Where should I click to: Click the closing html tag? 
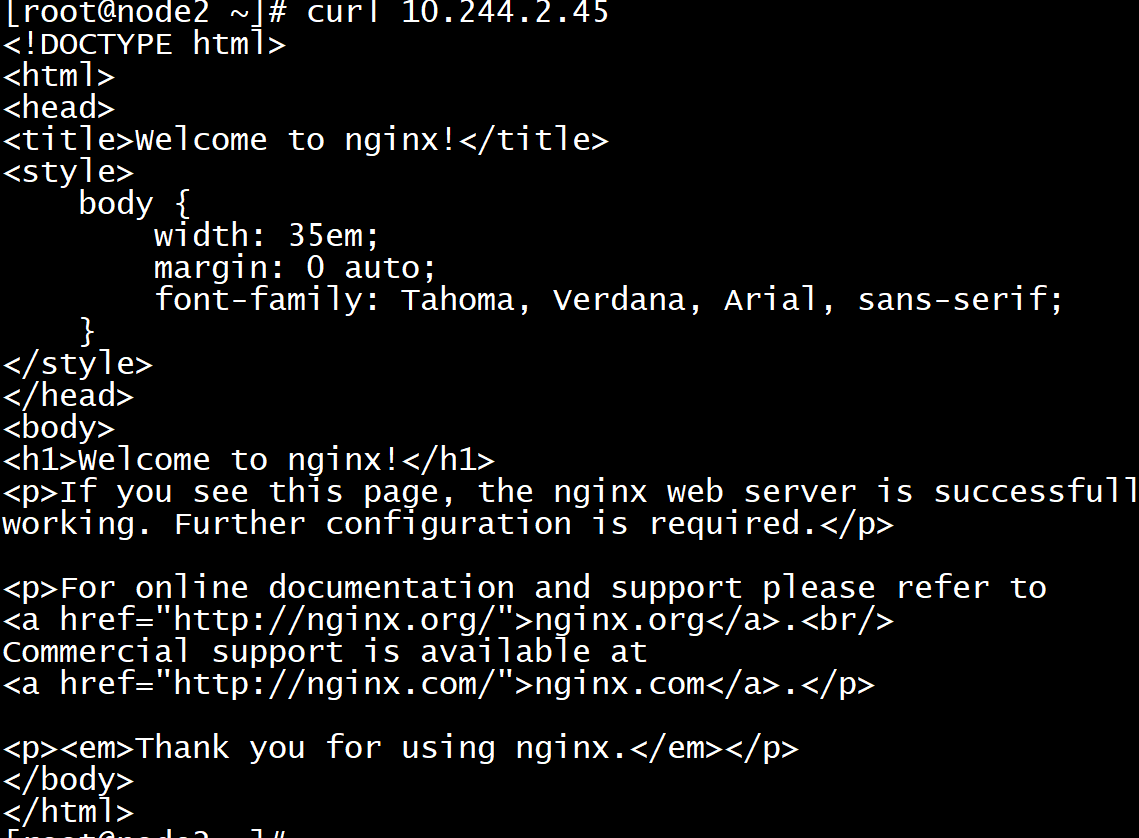click(x=68, y=812)
